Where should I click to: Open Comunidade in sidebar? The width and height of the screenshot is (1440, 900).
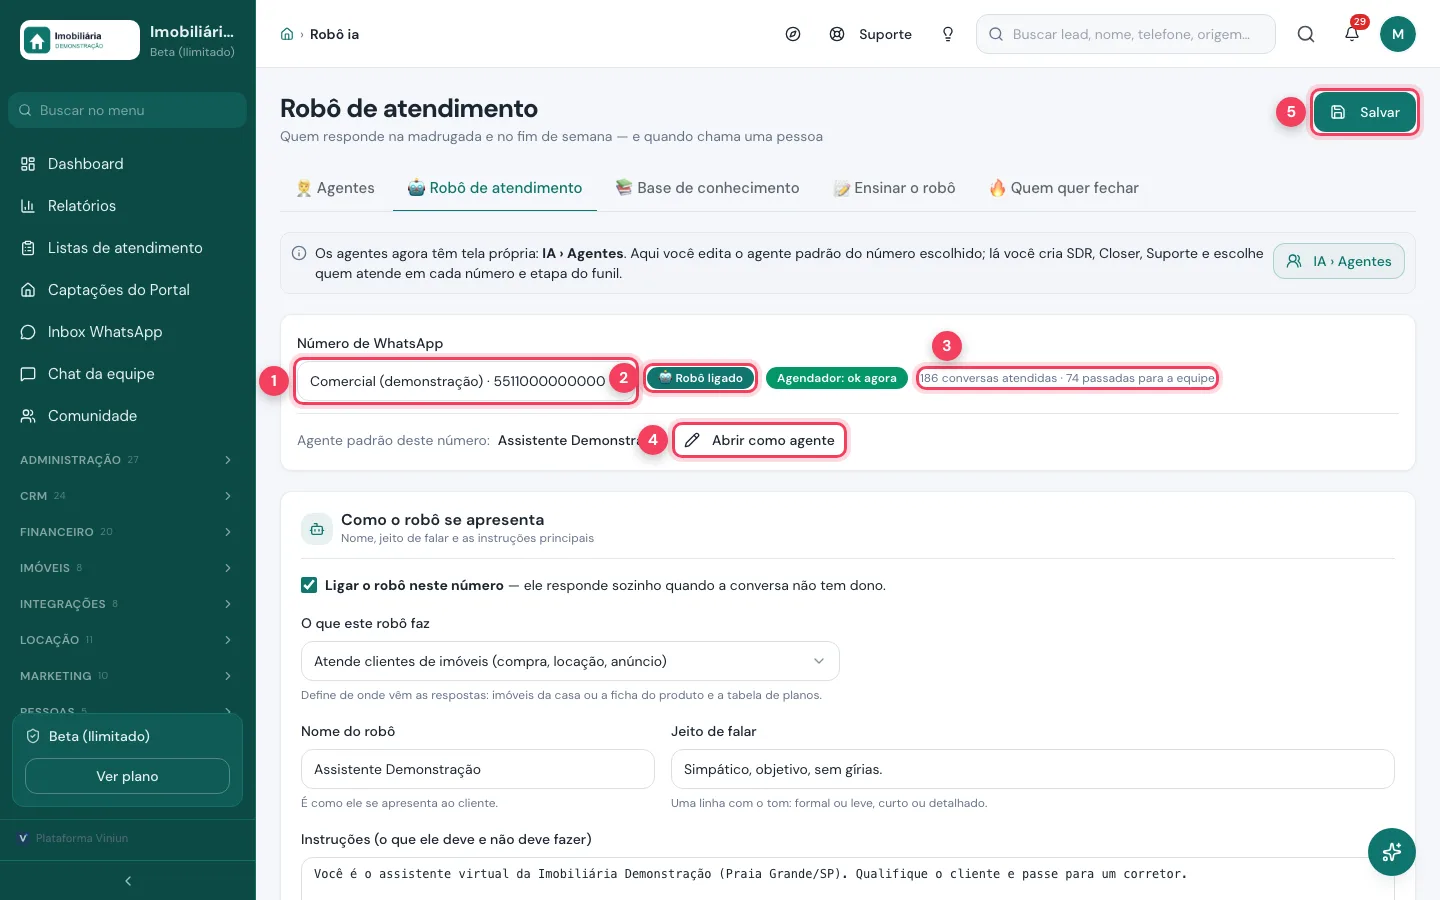point(128,416)
